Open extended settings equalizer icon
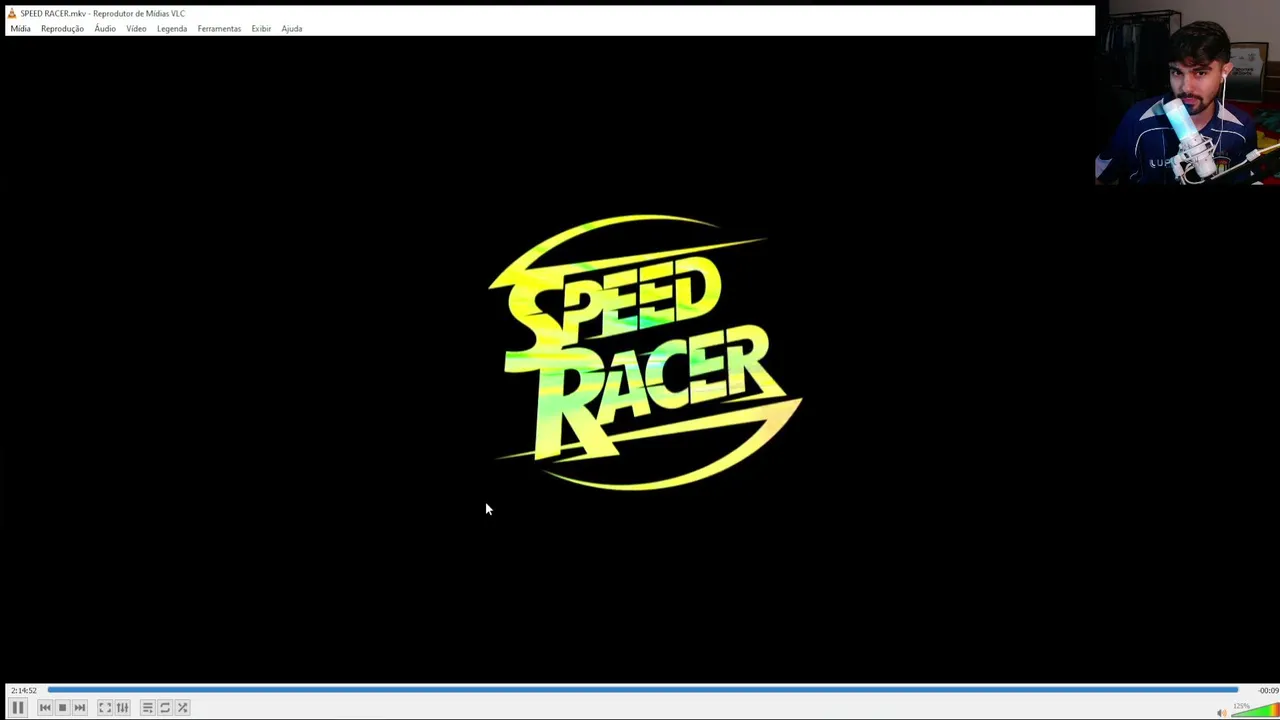The height and width of the screenshot is (720, 1280). pyautogui.click(x=123, y=708)
